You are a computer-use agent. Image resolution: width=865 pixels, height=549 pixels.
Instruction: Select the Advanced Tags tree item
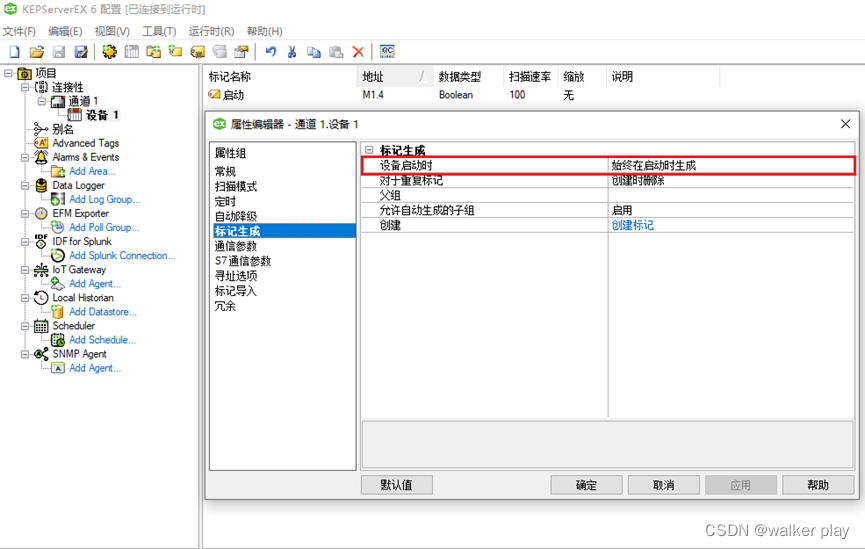click(86, 143)
